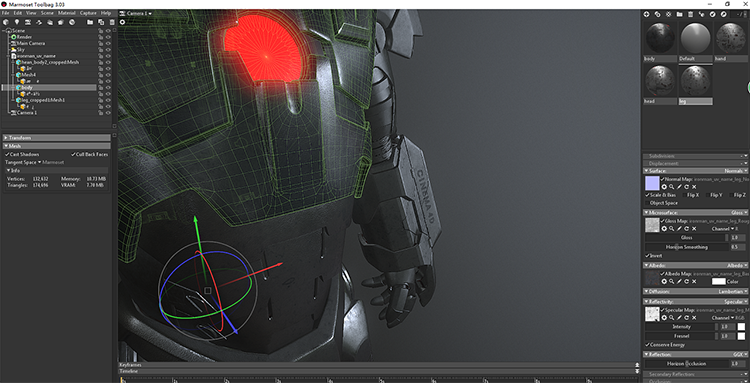The width and height of the screenshot is (750, 383).
Task: Search Normal Map magnifier icon
Action: click(x=672, y=186)
